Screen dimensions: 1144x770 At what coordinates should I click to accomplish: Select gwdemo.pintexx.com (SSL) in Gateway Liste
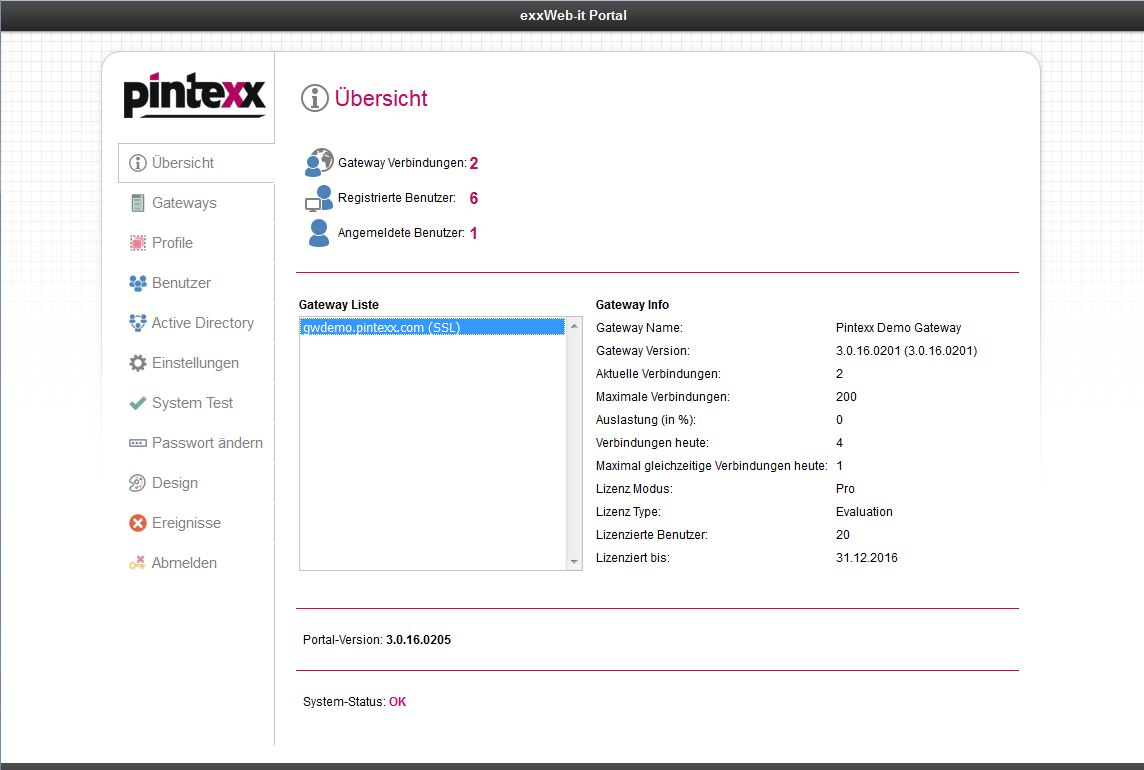[x=381, y=327]
